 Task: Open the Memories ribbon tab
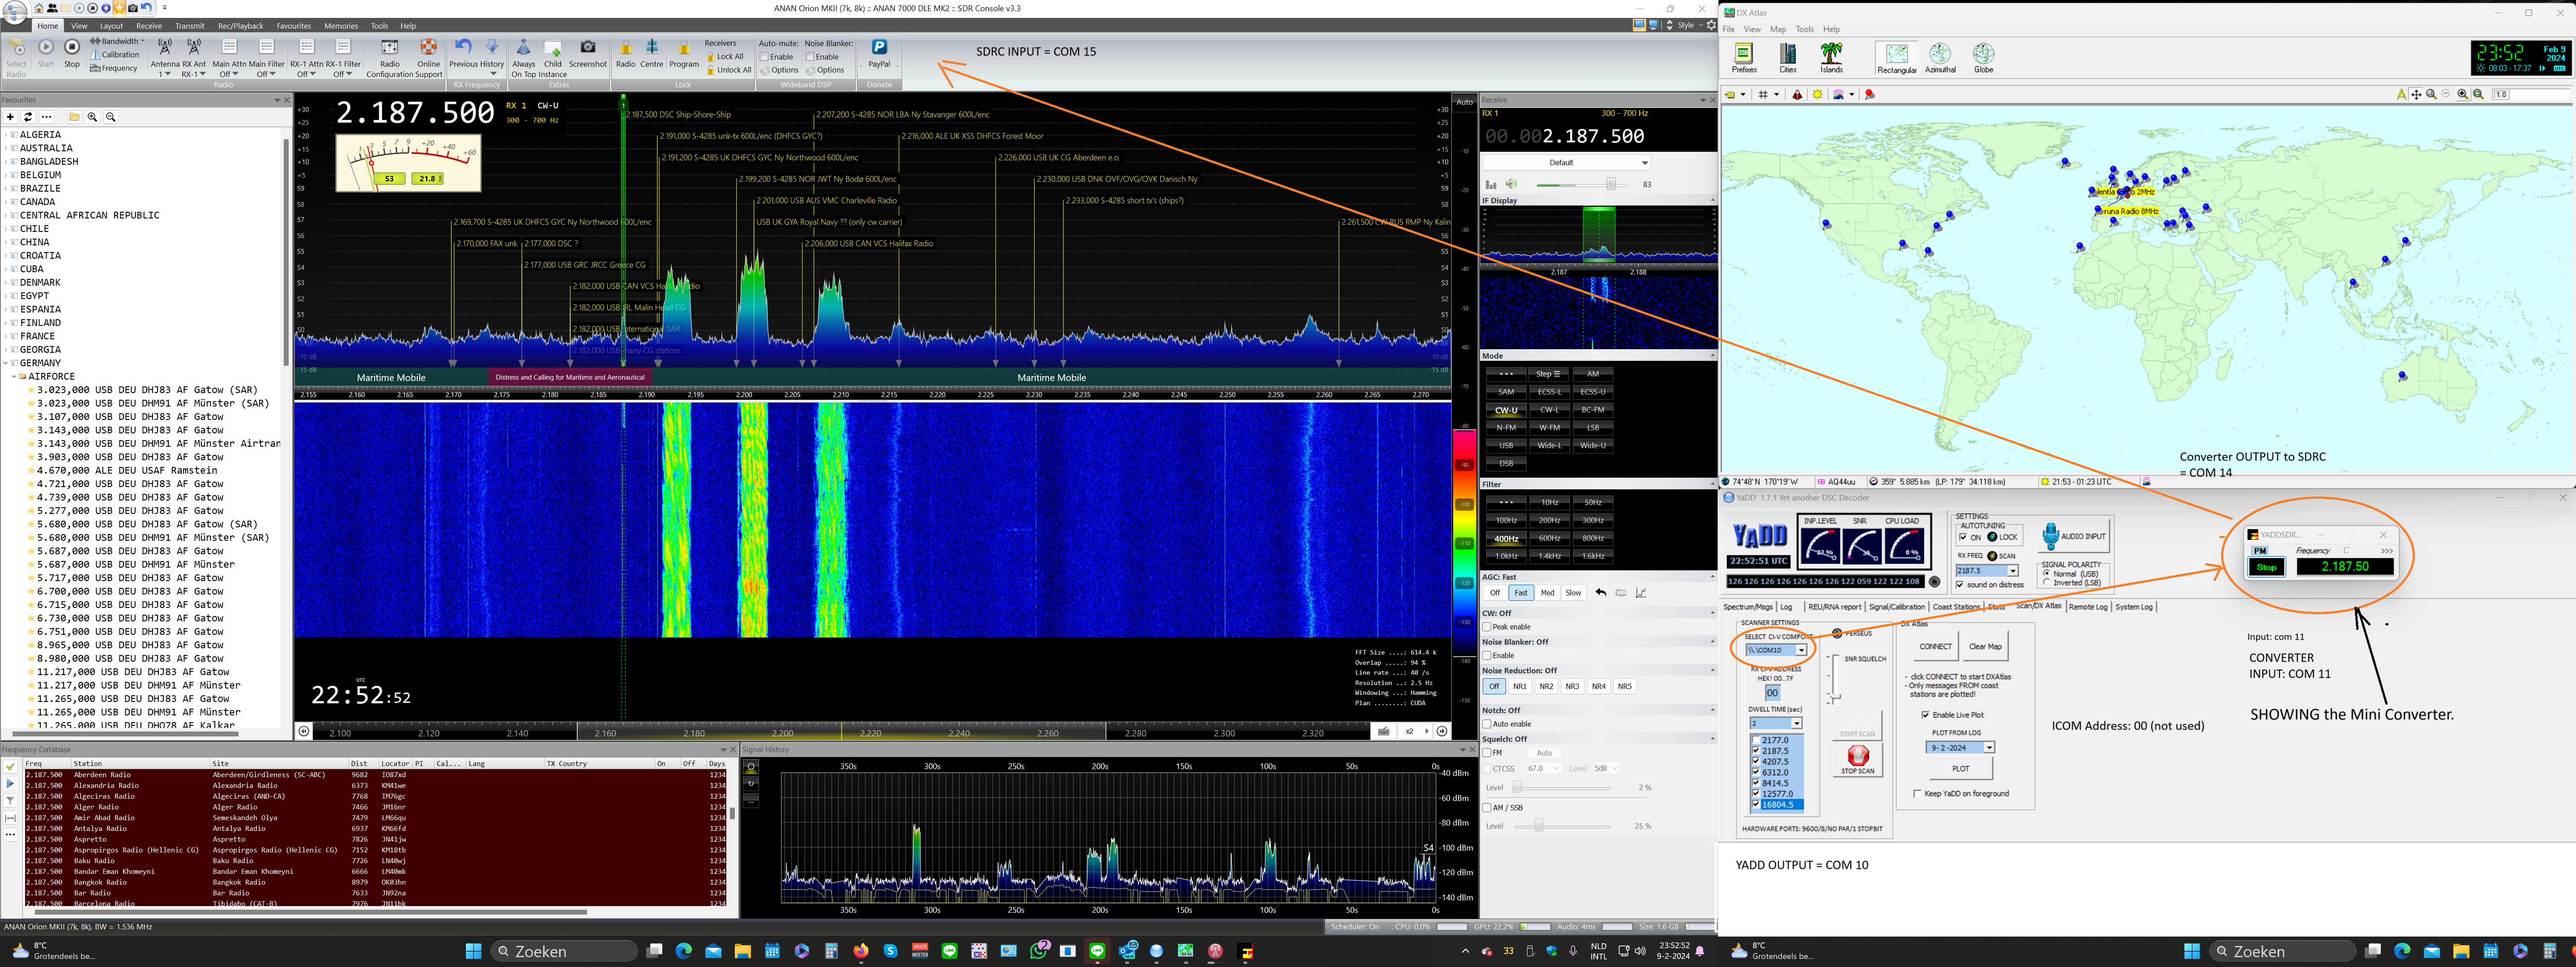(x=341, y=26)
